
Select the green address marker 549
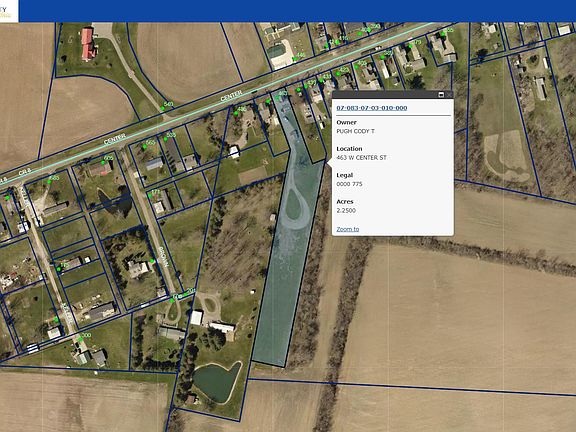click(162, 108)
